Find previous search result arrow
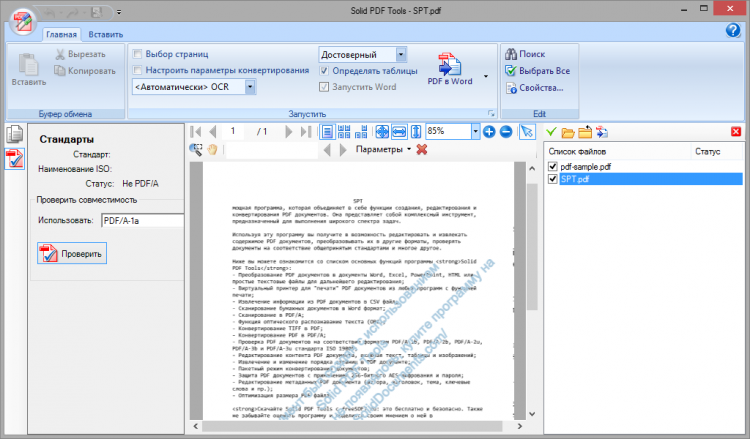This screenshot has width=750, height=439. 327,150
